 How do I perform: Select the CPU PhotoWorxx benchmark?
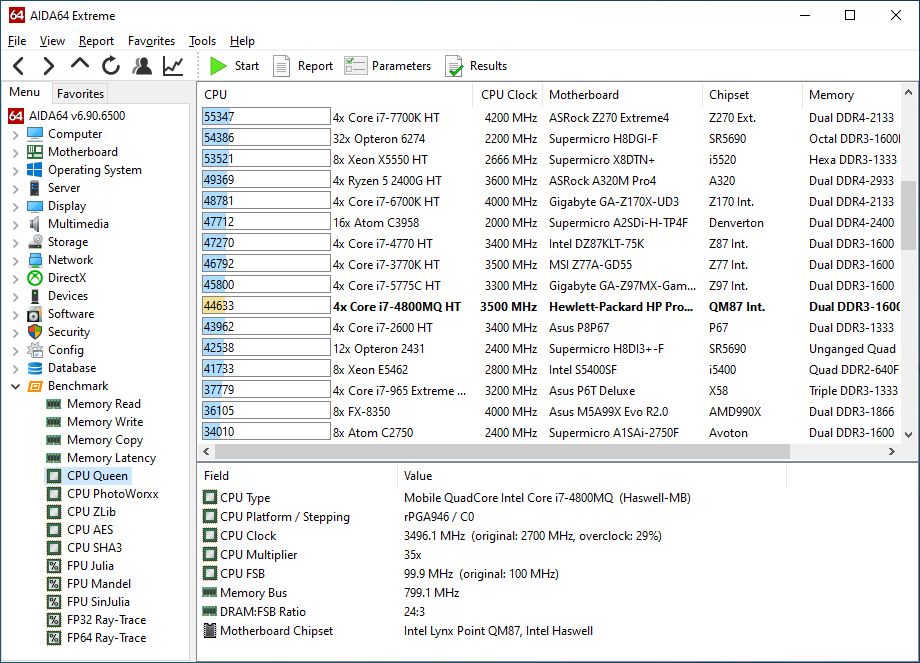click(x=113, y=494)
